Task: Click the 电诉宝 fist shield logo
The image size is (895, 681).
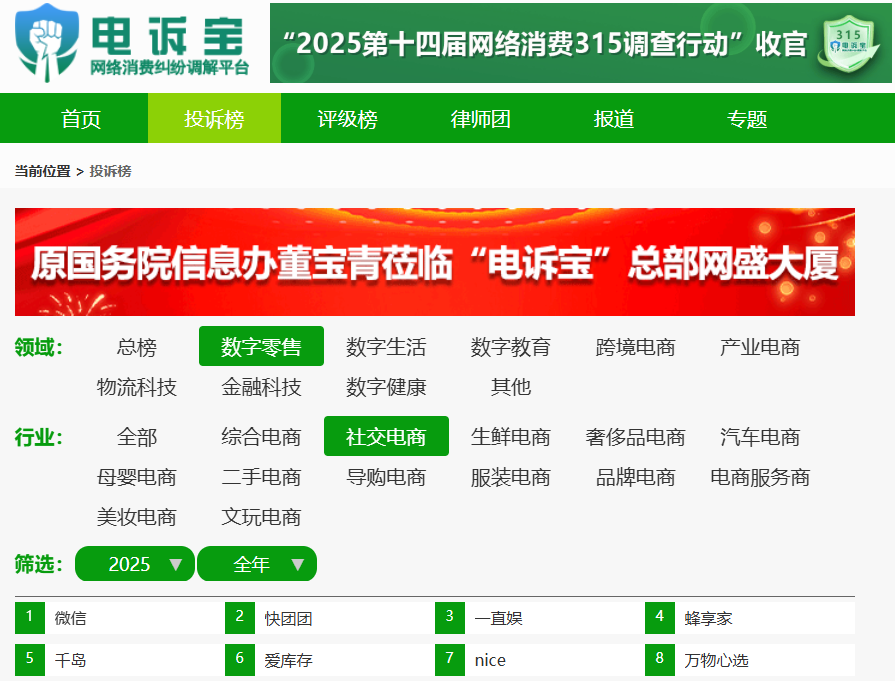Action: point(47,43)
